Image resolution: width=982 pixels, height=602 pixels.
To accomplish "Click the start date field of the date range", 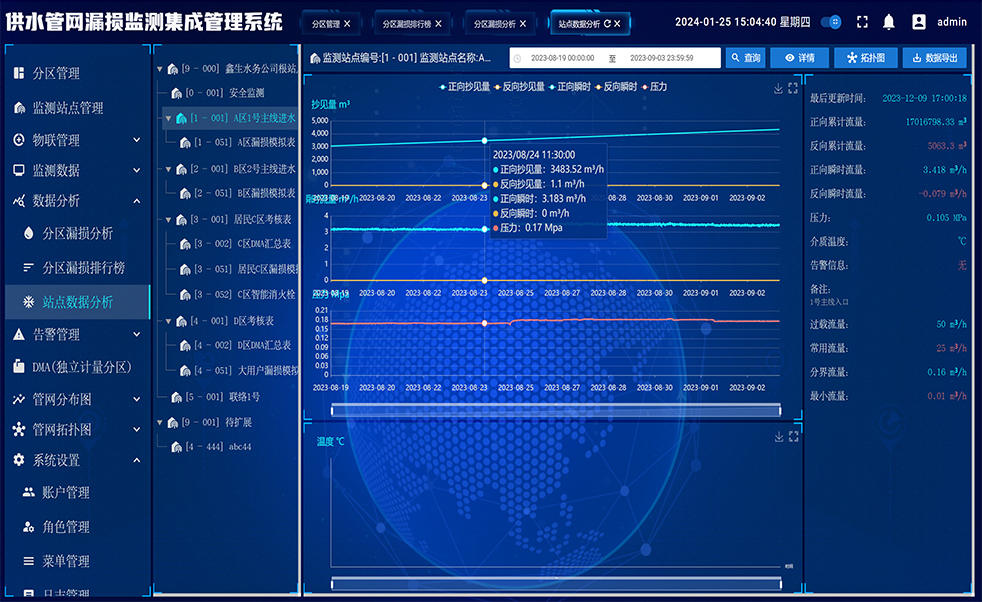I will 561,59.
